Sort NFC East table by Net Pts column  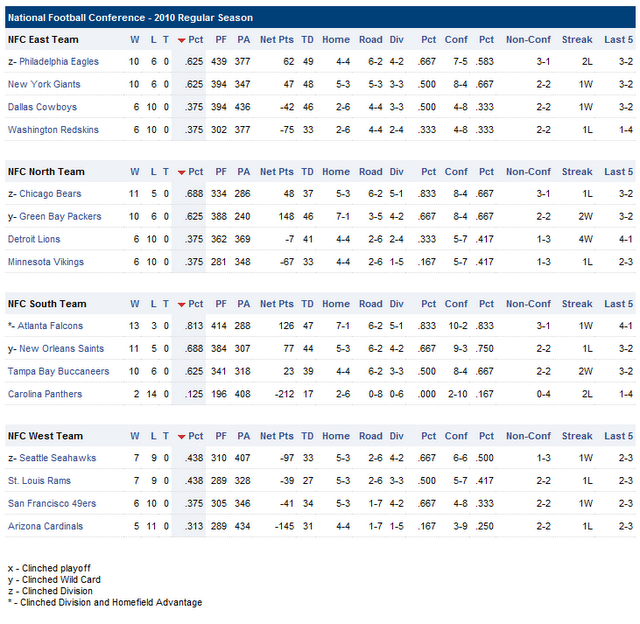tap(276, 40)
